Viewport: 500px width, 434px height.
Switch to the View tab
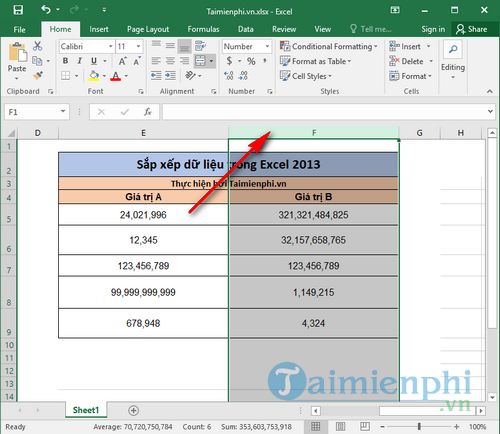click(x=323, y=29)
